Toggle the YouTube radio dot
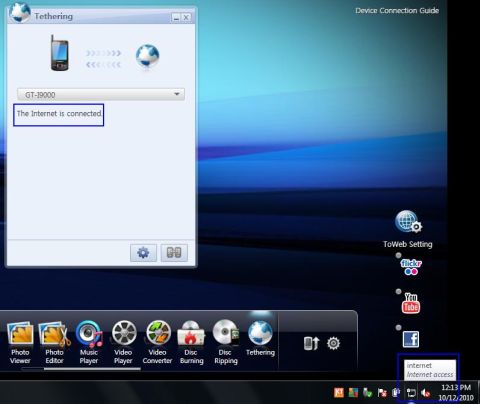 (398, 292)
